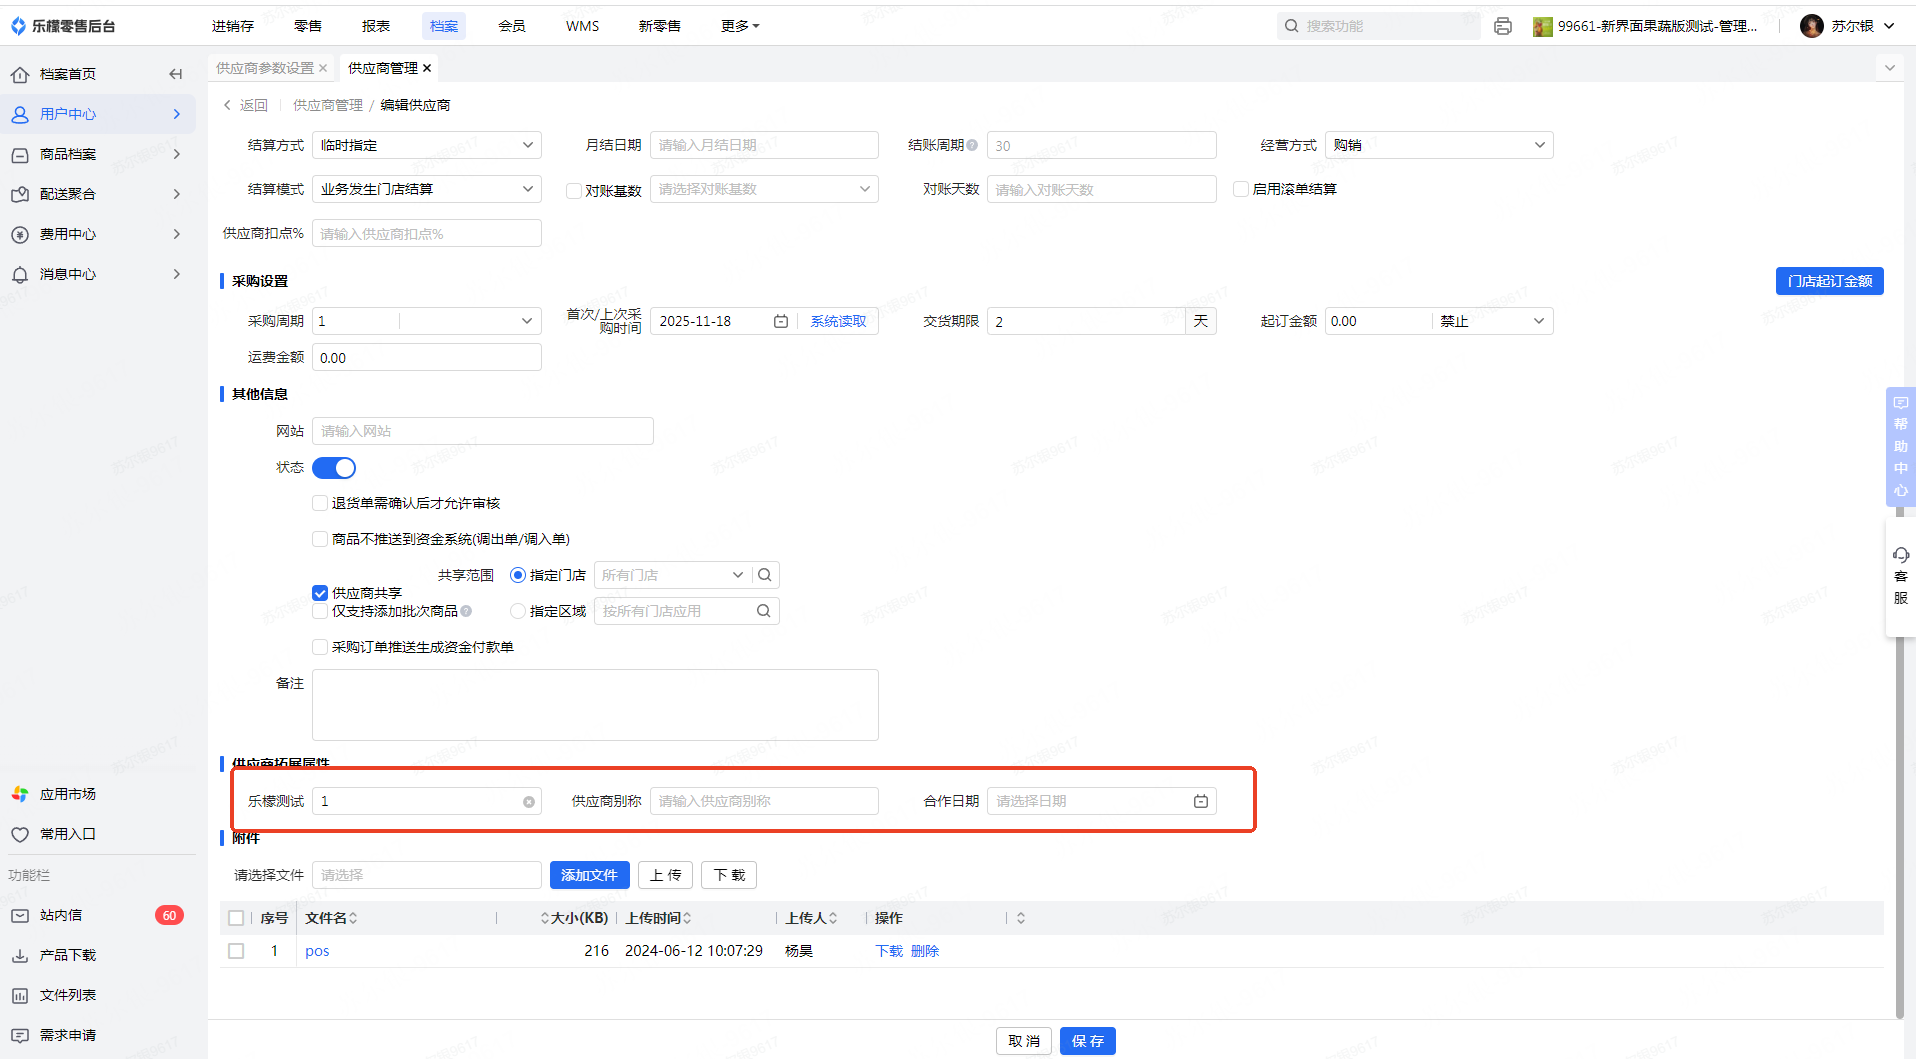The width and height of the screenshot is (1916, 1059).
Task: Click the 商品档案 icon in sidebar
Action: [x=20, y=154]
